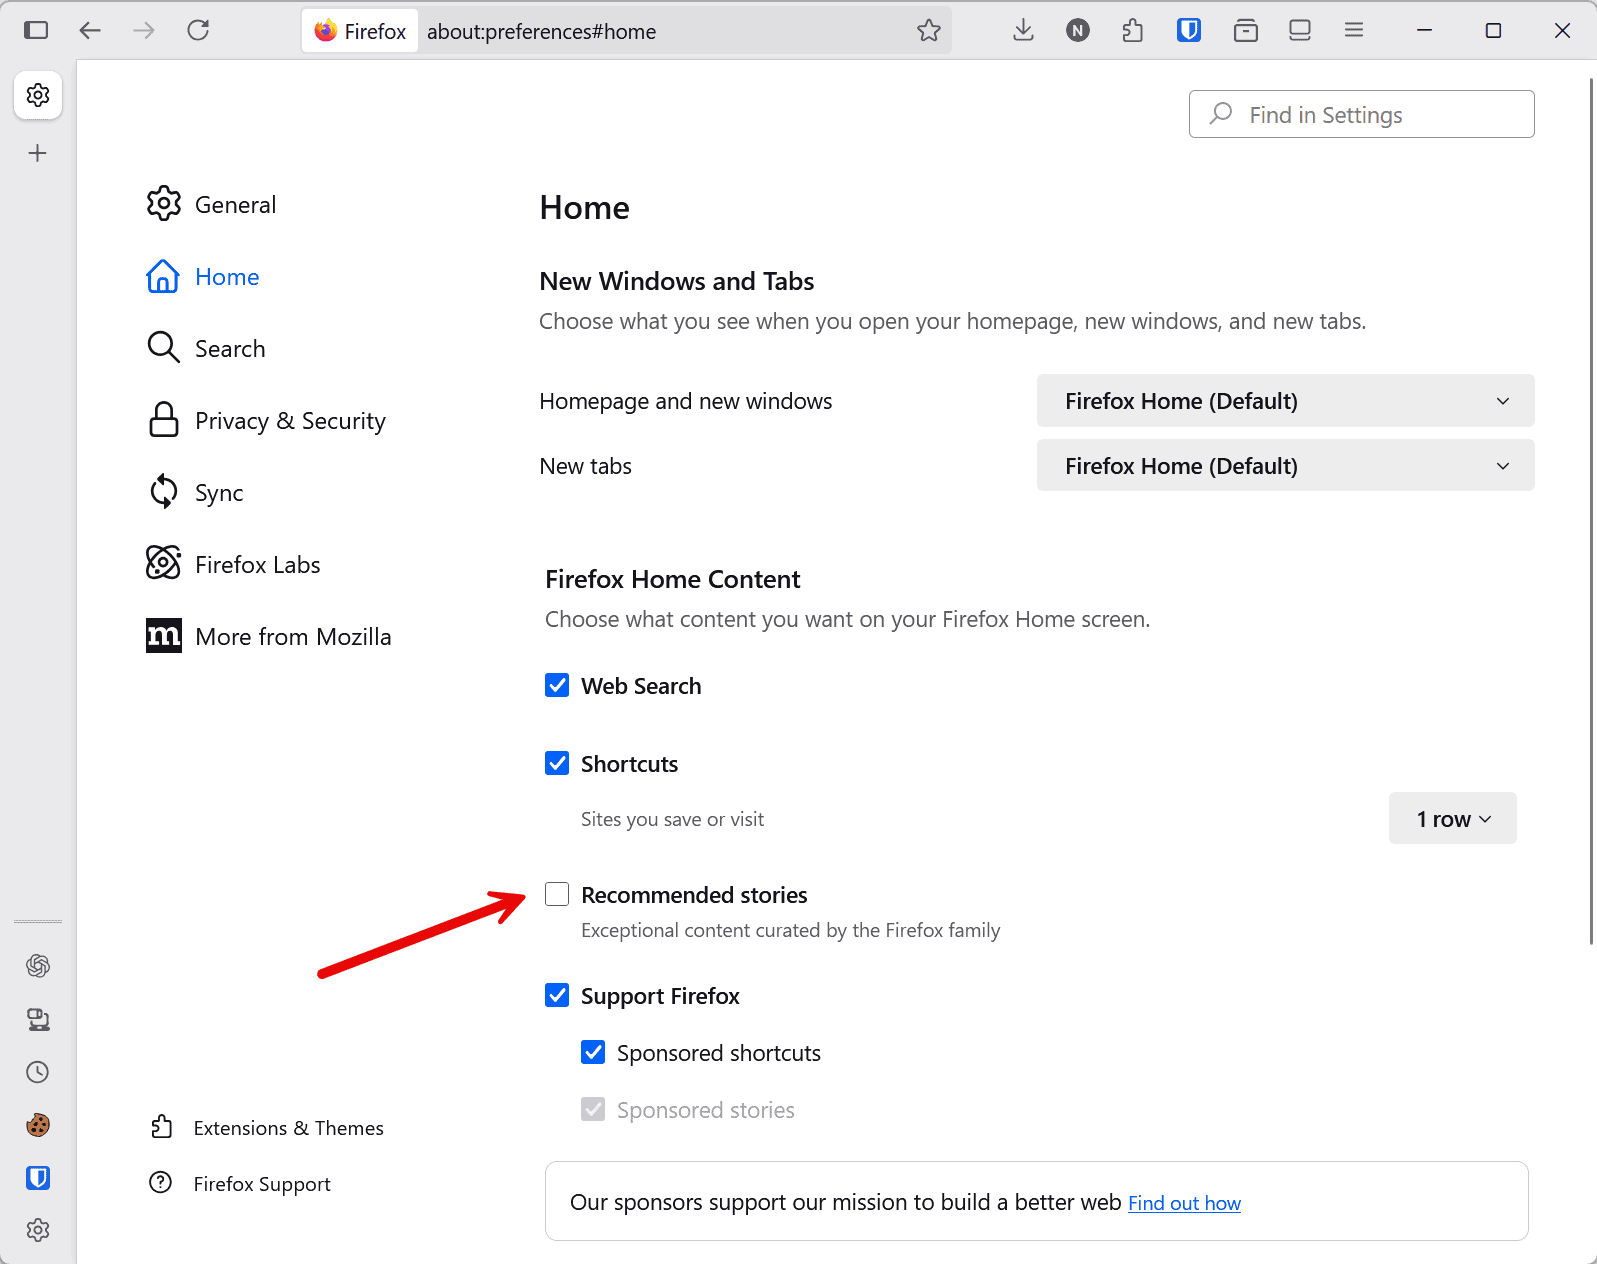
Task: Open the AI chatbot sidebar icon
Action: [38, 965]
